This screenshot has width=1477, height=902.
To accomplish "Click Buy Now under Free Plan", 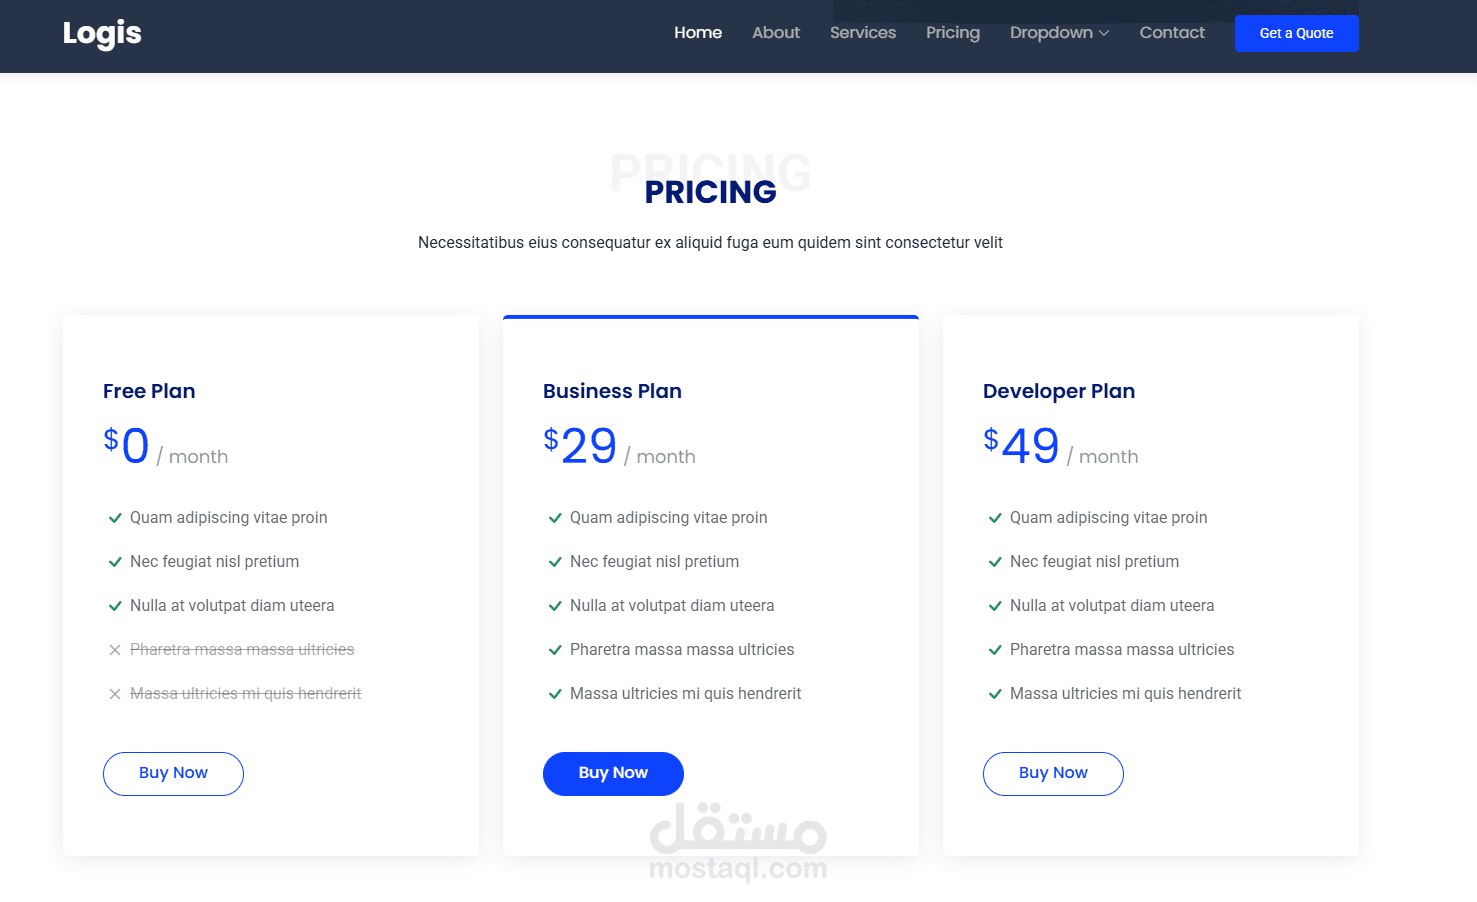I will (x=173, y=773).
